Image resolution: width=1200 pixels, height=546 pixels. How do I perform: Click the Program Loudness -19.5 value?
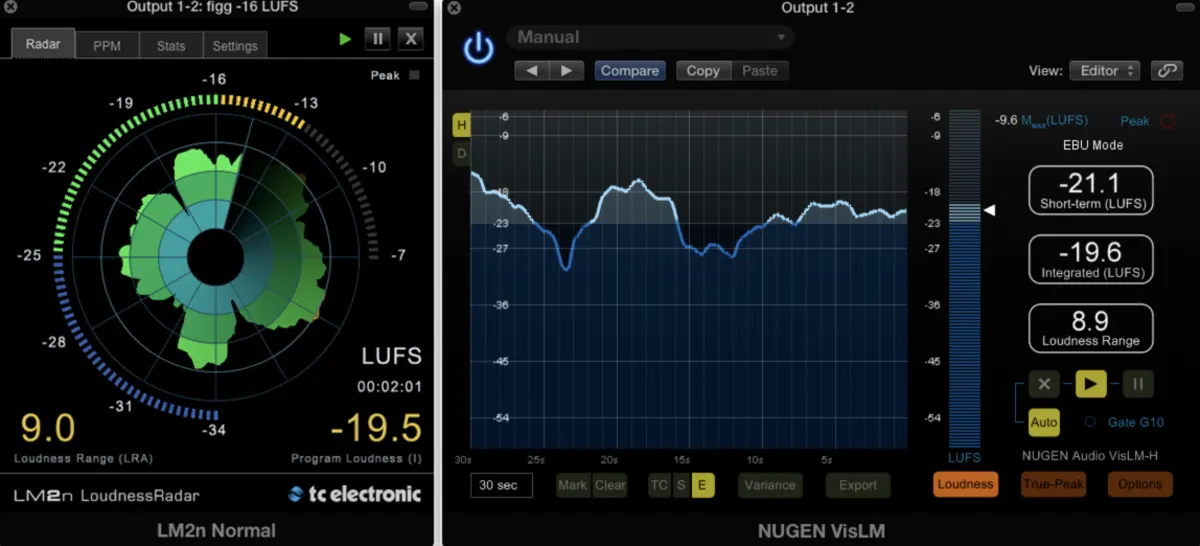coord(376,428)
